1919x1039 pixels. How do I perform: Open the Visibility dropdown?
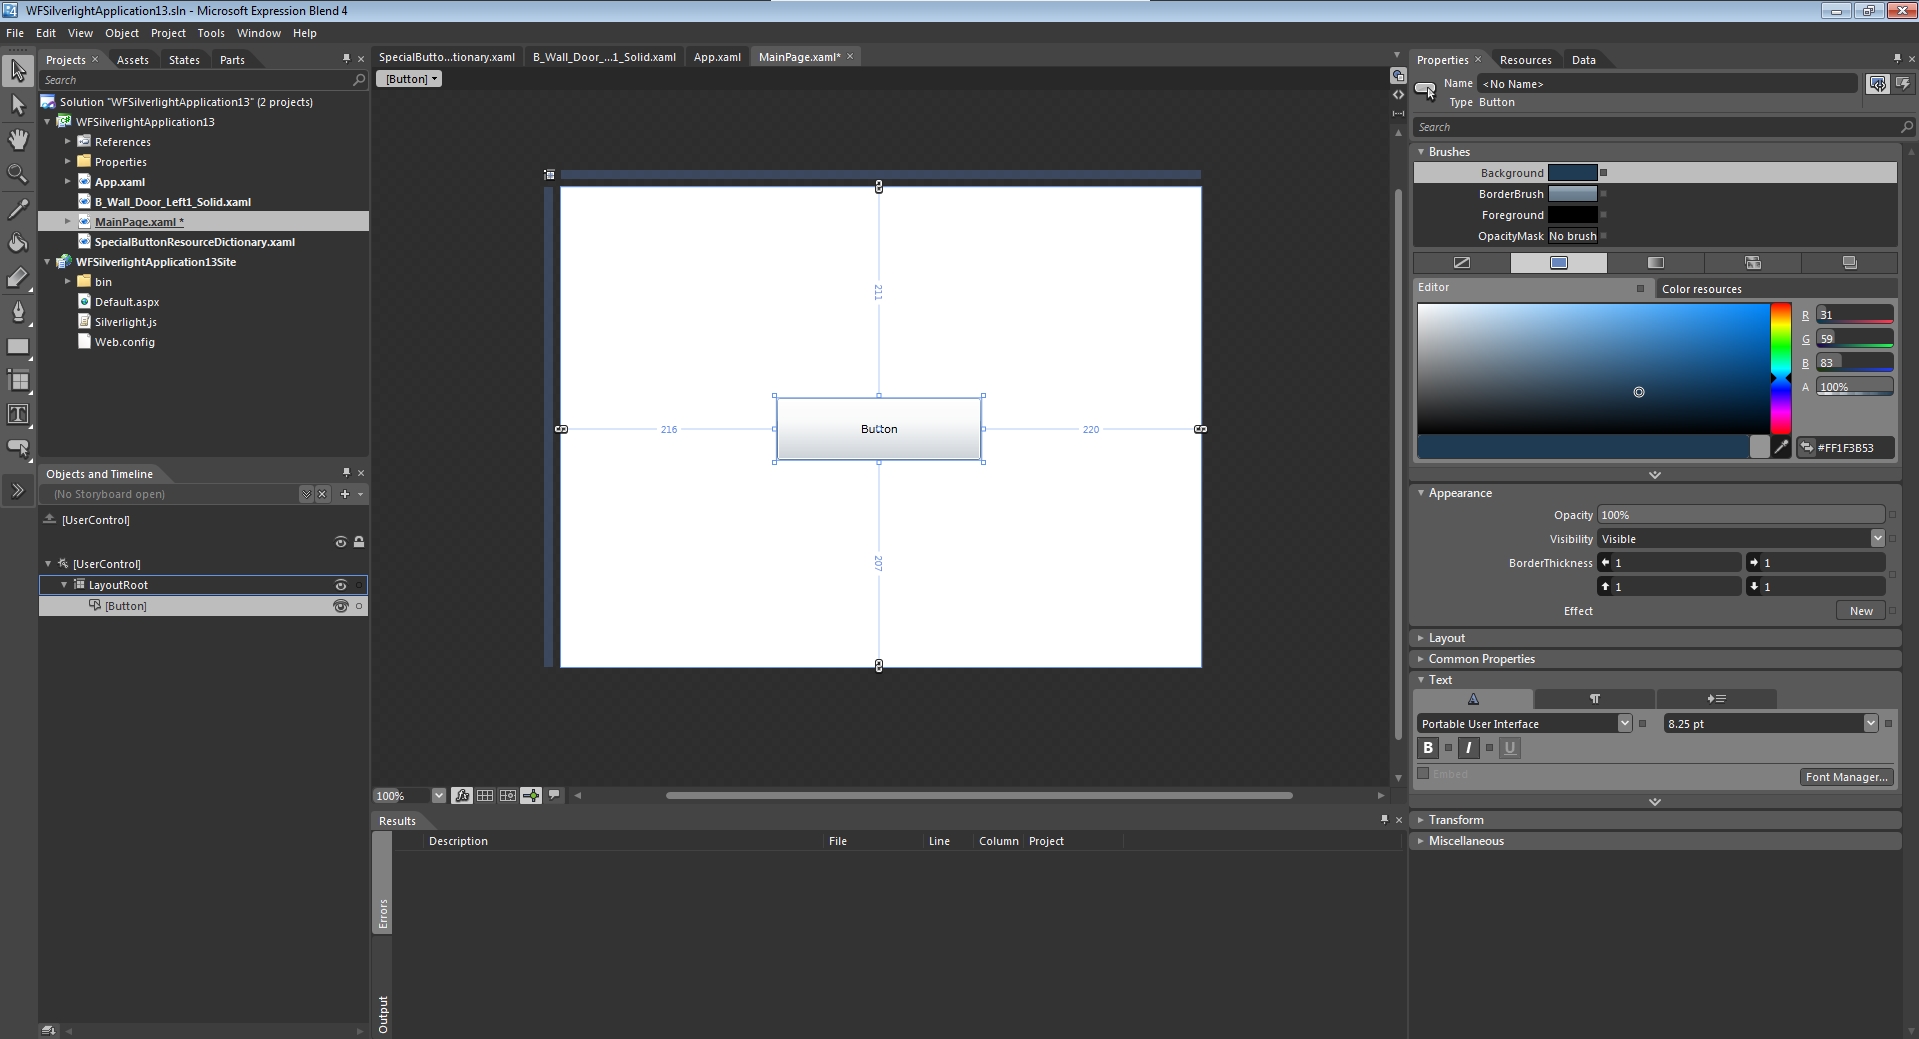[1876, 539]
